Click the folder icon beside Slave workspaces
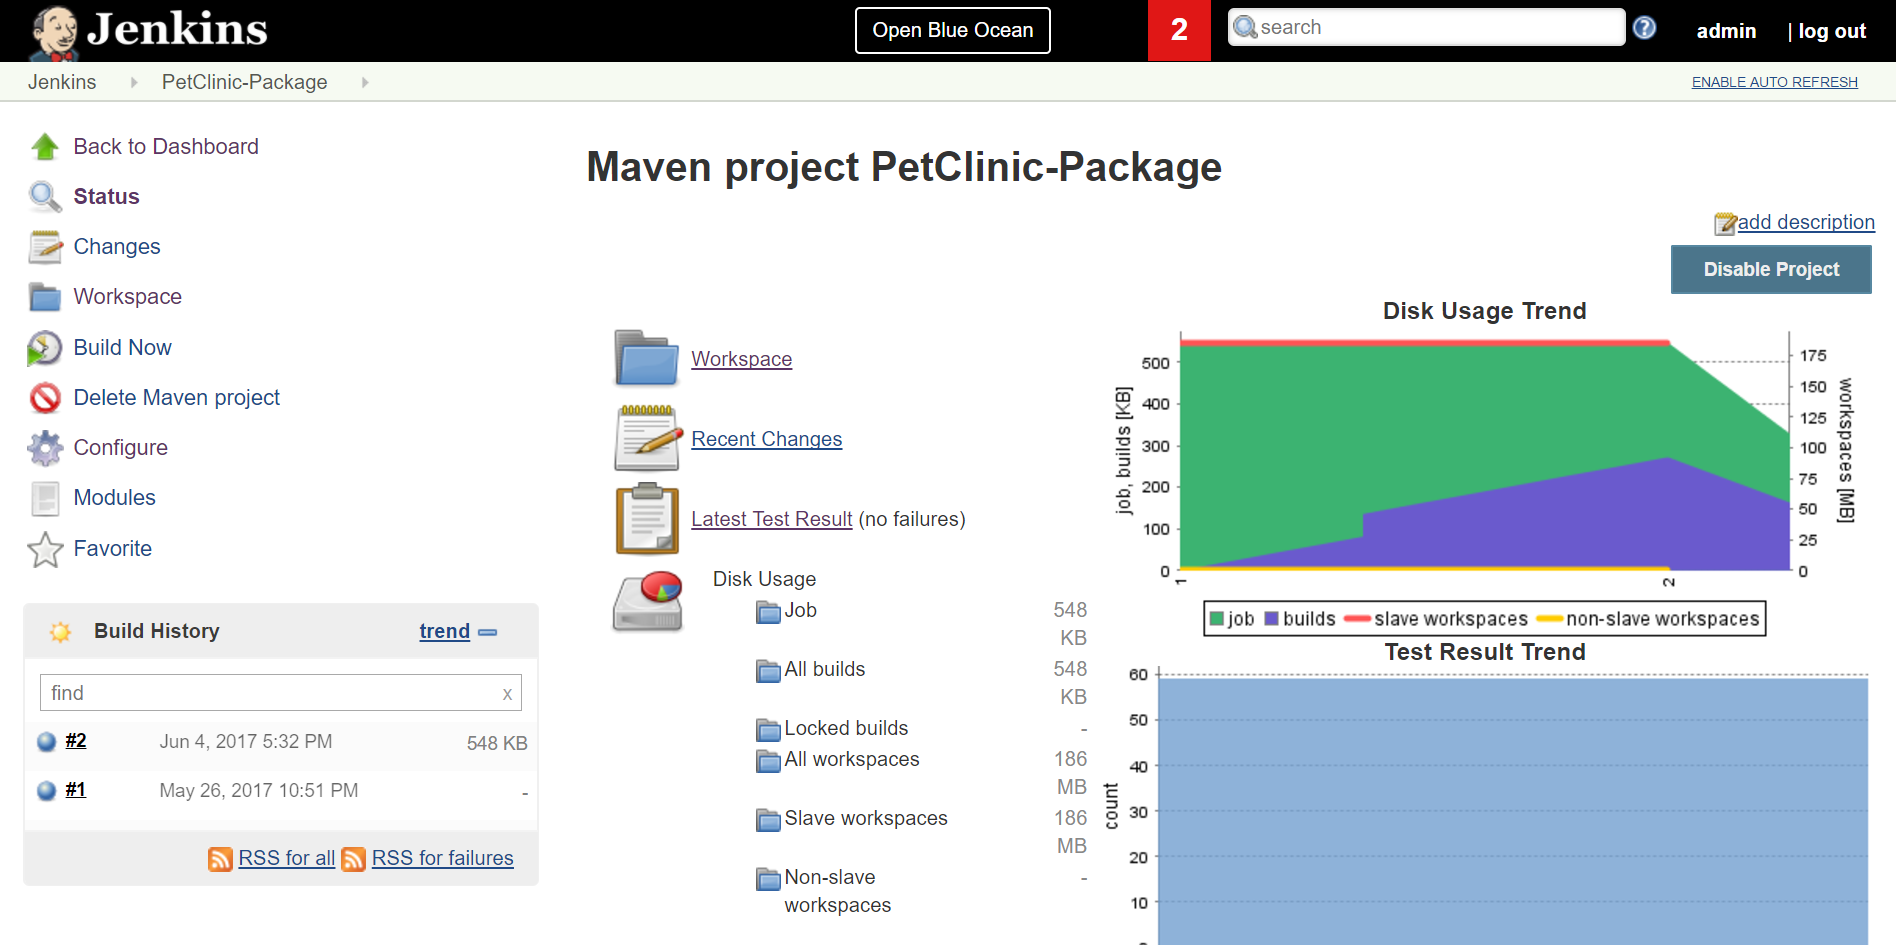This screenshot has height=945, width=1896. (x=768, y=820)
